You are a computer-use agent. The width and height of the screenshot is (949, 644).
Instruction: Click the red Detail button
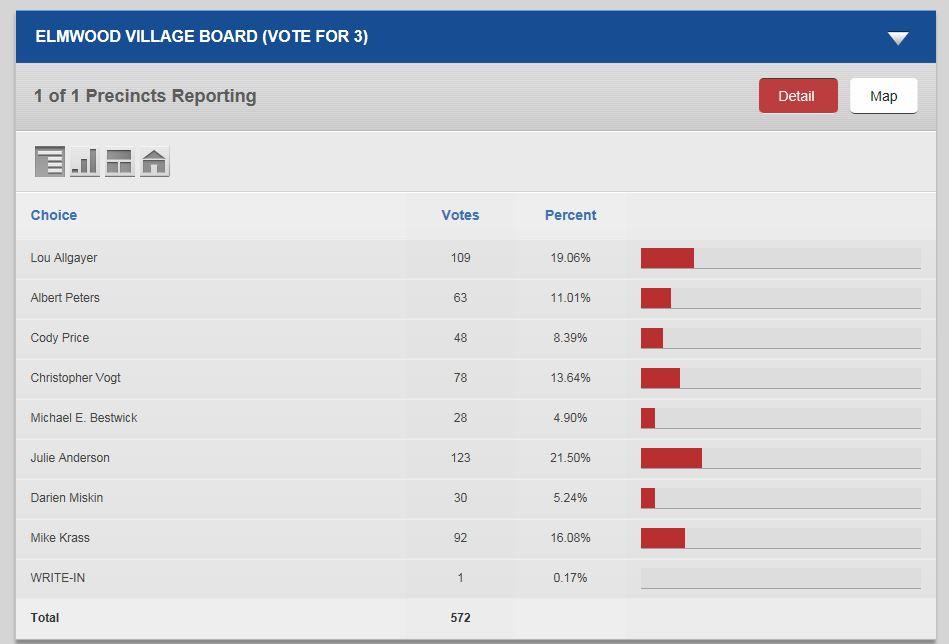pyautogui.click(x=798, y=96)
